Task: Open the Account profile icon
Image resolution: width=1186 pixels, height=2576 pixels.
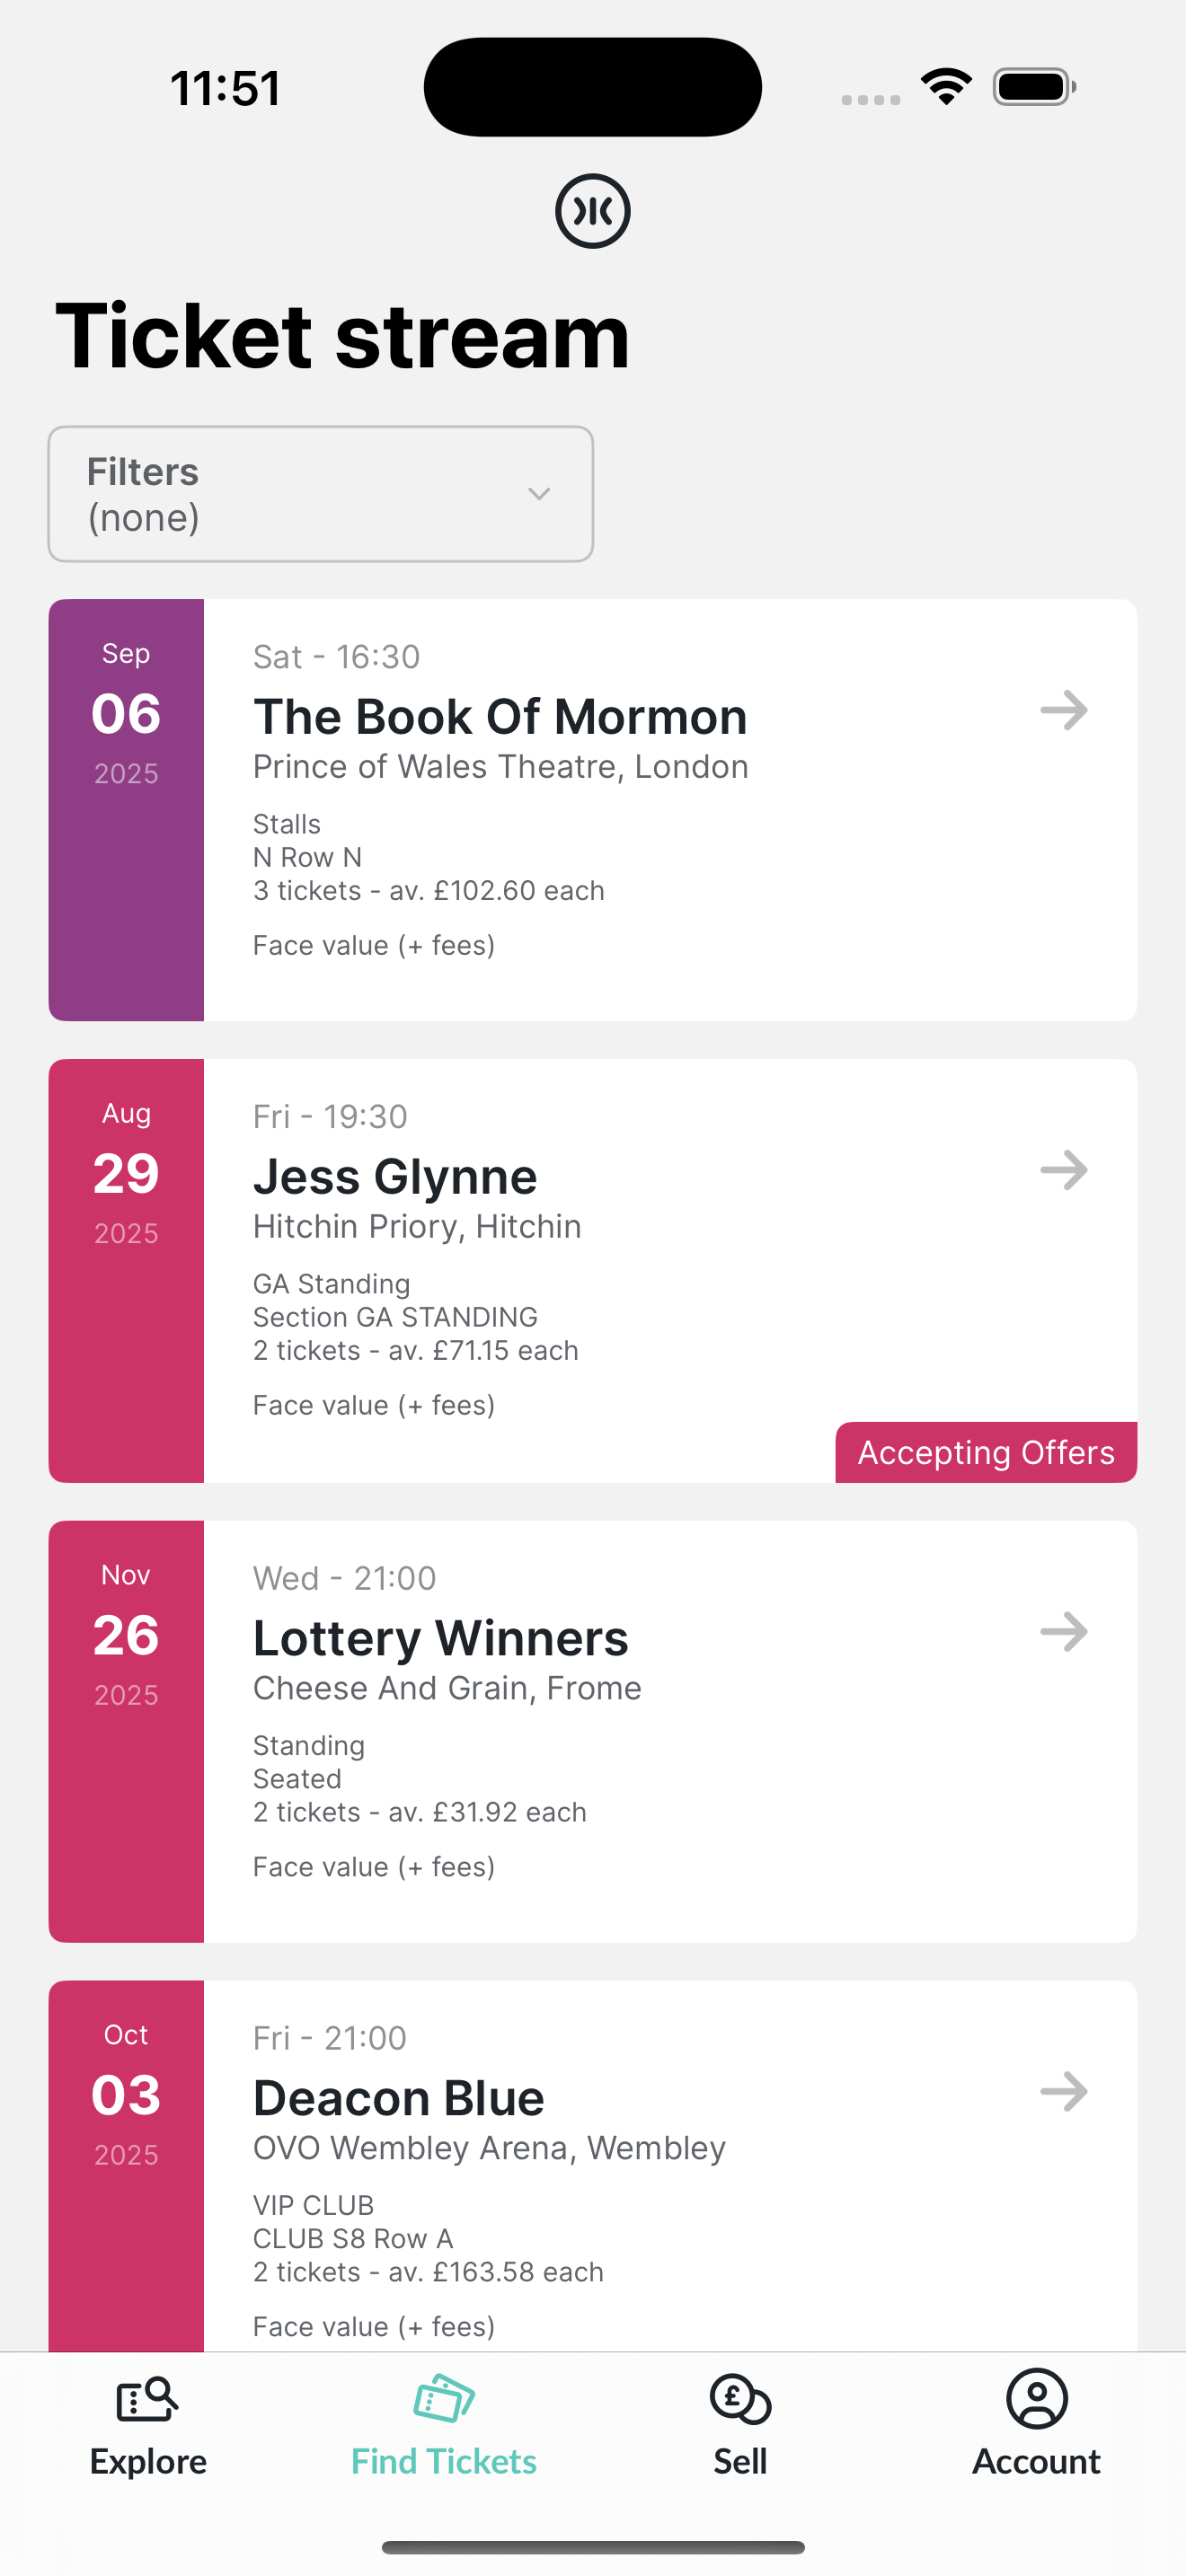Action: point(1037,2399)
